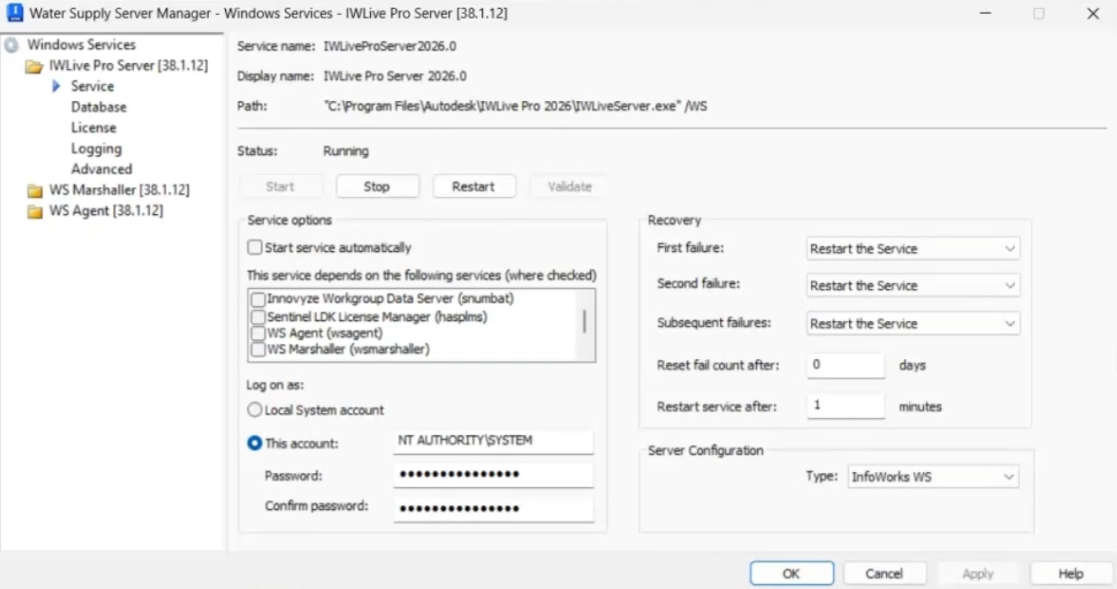Click the Water Supply Server Manager title icon
The width and height of the screenshot is (1117, 589).
(14, 13)
